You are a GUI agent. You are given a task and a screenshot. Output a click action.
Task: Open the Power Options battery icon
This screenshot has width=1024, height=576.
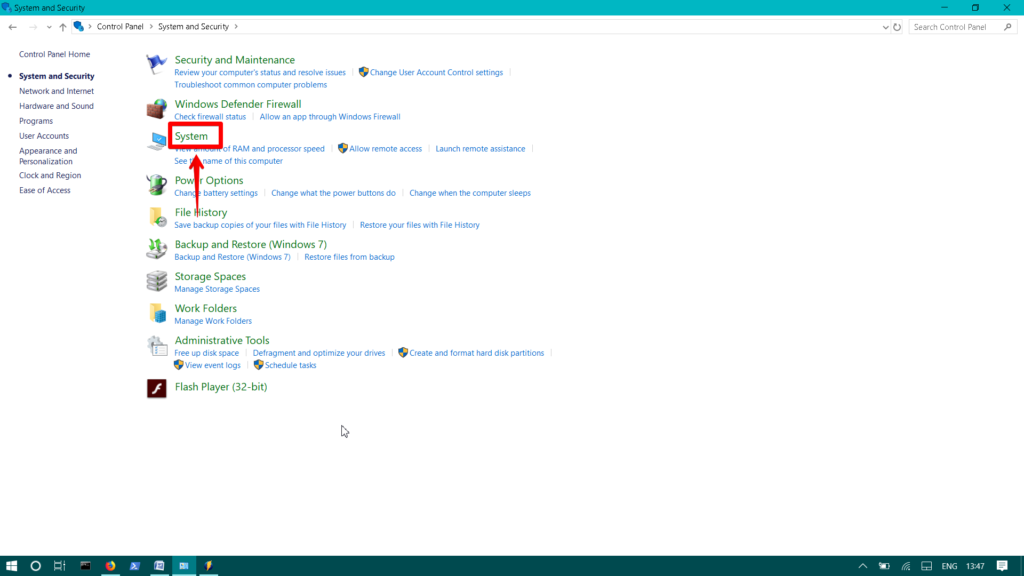[156, 185]
